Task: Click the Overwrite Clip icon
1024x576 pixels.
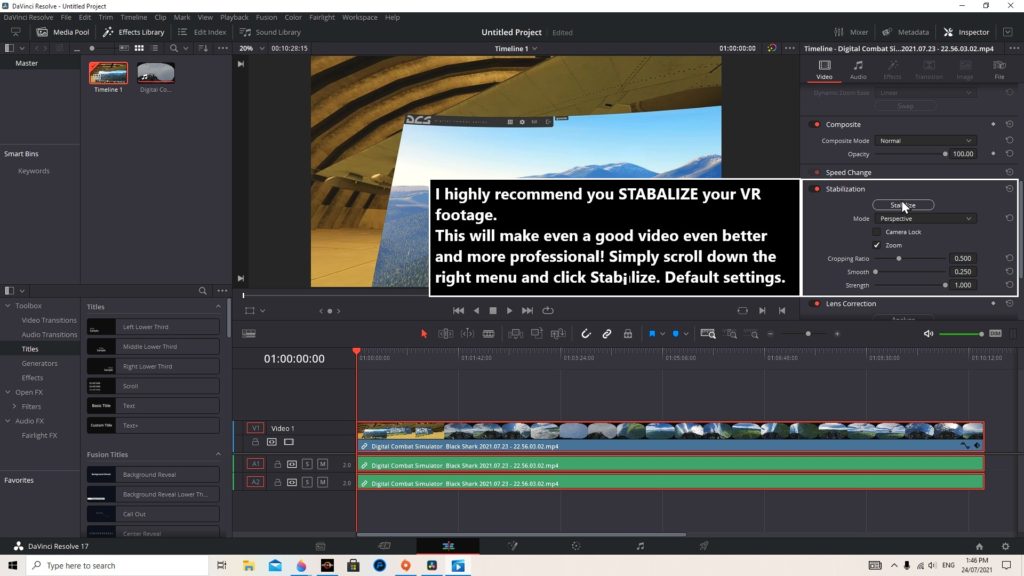Action: tap(537, 334)
